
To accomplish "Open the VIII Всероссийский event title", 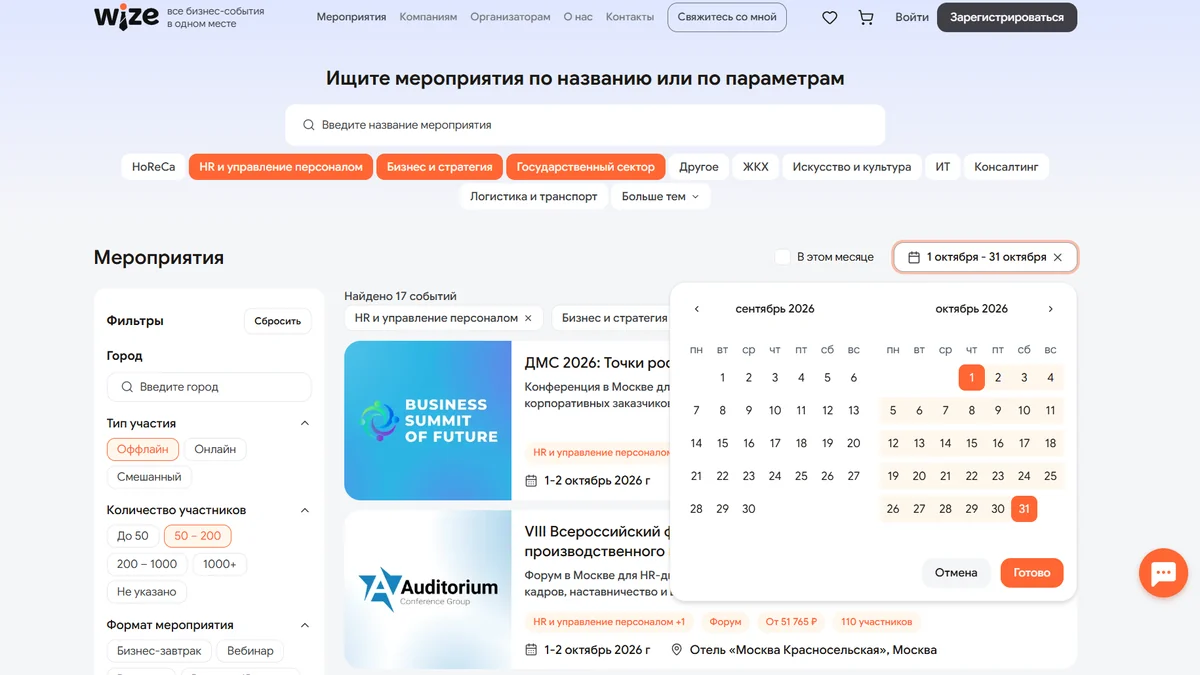I will pyautogui.click(x=597, y=541).
